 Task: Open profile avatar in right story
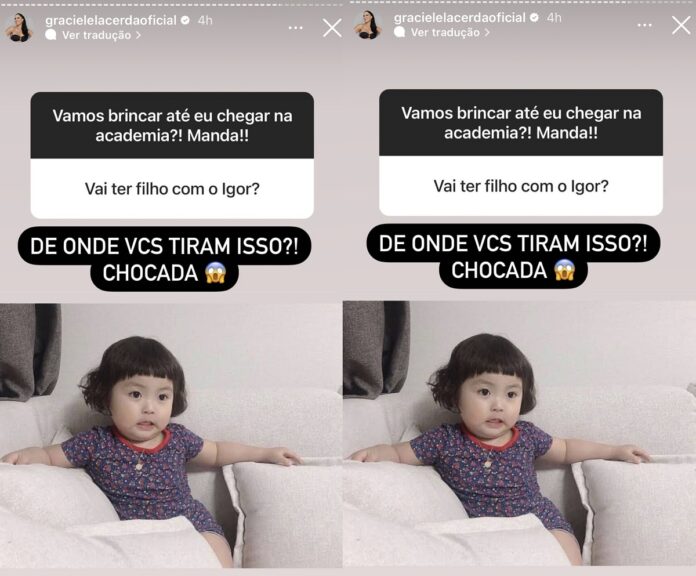point(368,25)
